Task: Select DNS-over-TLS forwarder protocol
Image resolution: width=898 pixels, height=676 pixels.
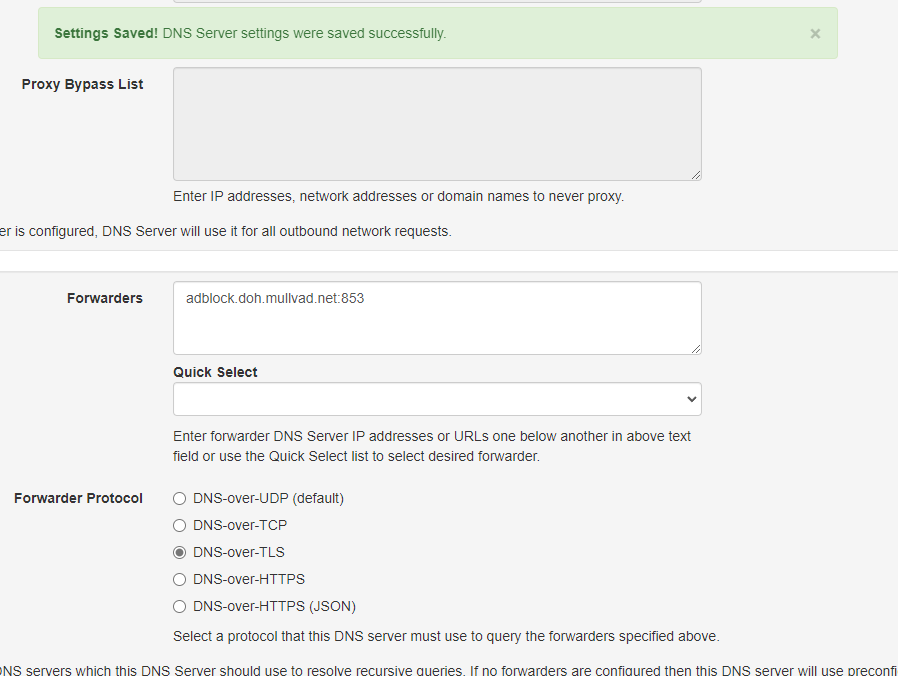Action: [179, 552]
